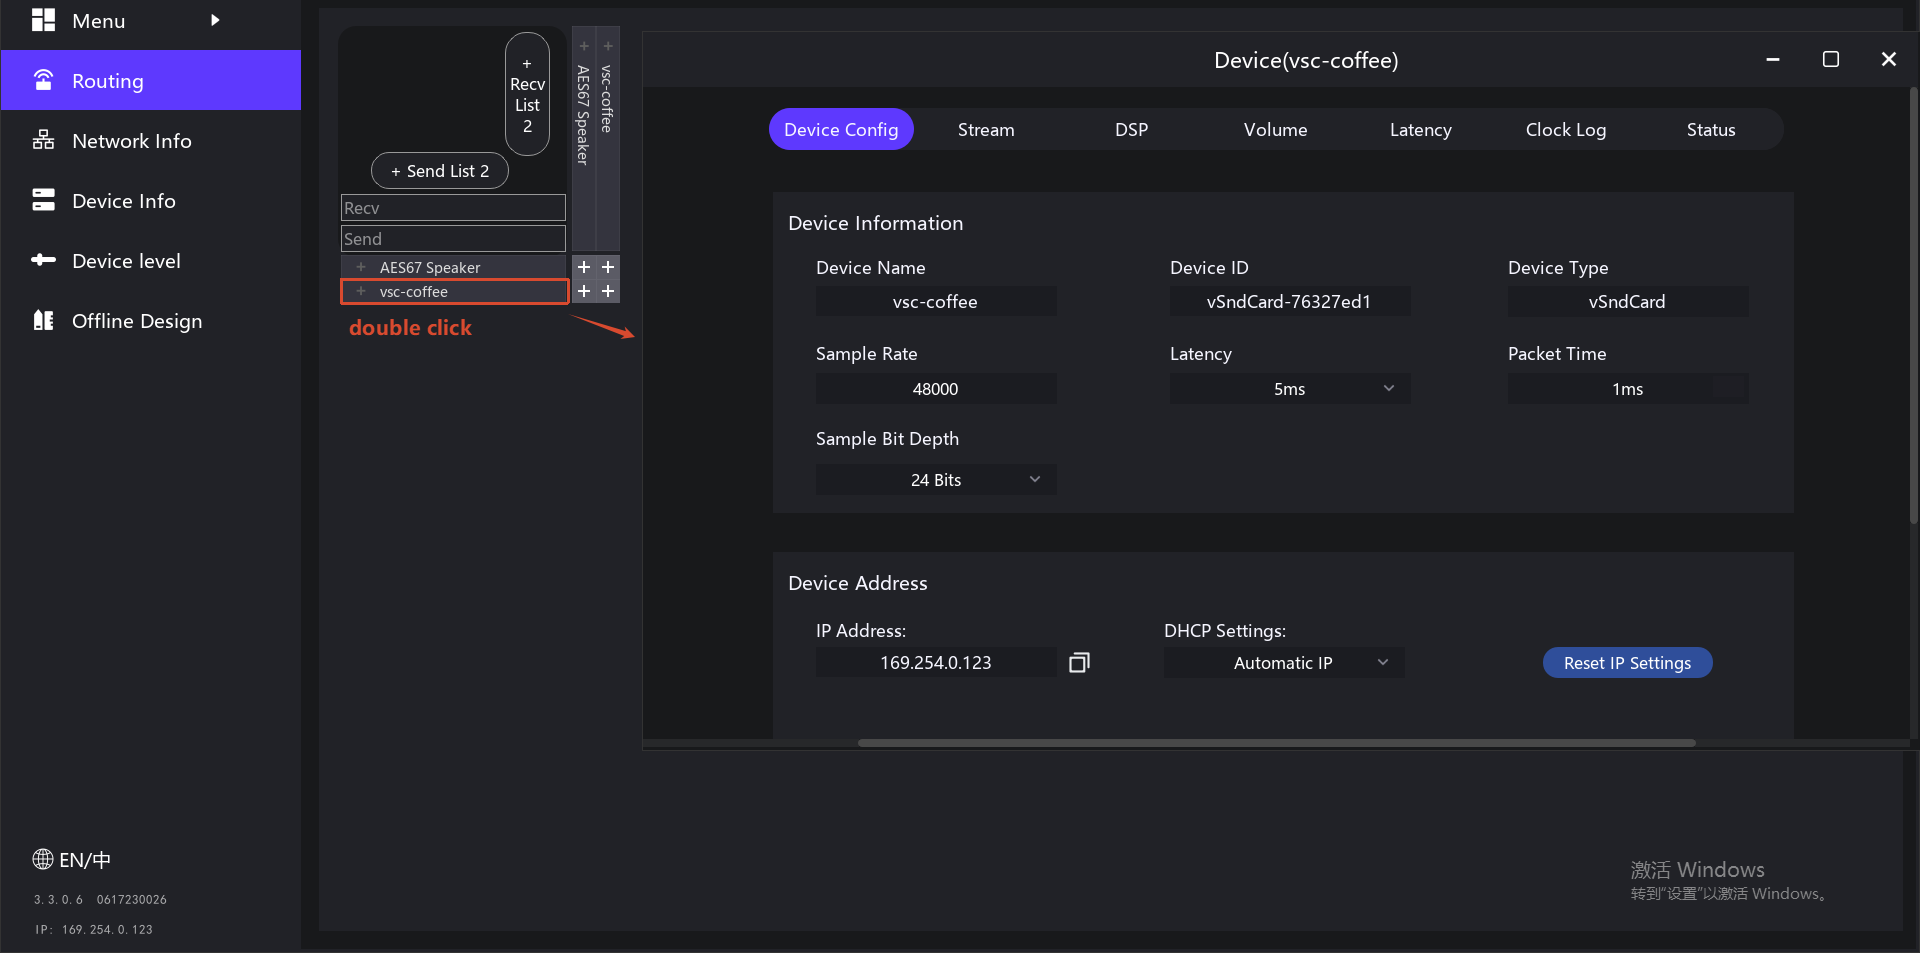This screenshot has width=1920, height=953.
Task: Click the Send filter field
Action: [453, 239]
